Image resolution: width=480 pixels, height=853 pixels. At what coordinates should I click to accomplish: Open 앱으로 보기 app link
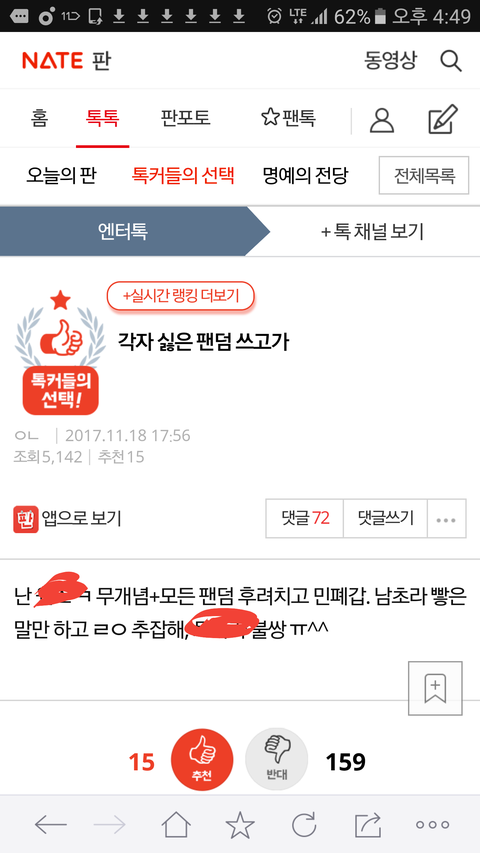(67, 518)
